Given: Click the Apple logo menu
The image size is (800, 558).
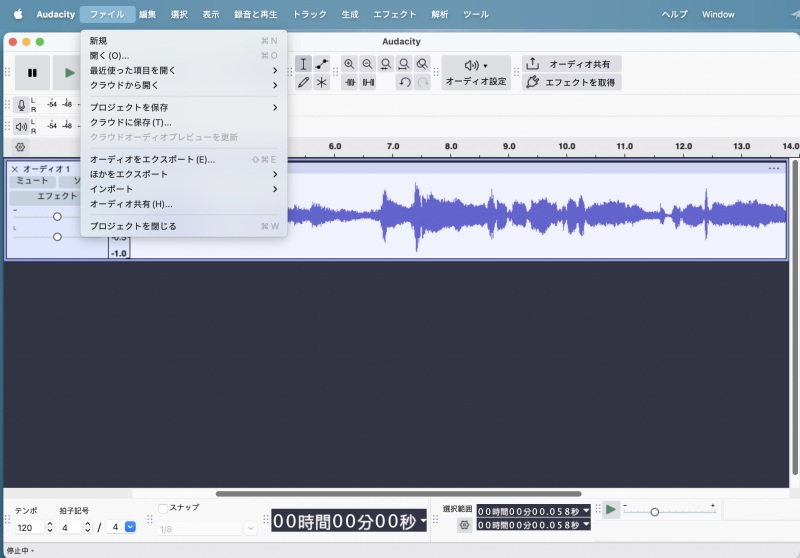Looking at the screenshot, I should point(18,14).
